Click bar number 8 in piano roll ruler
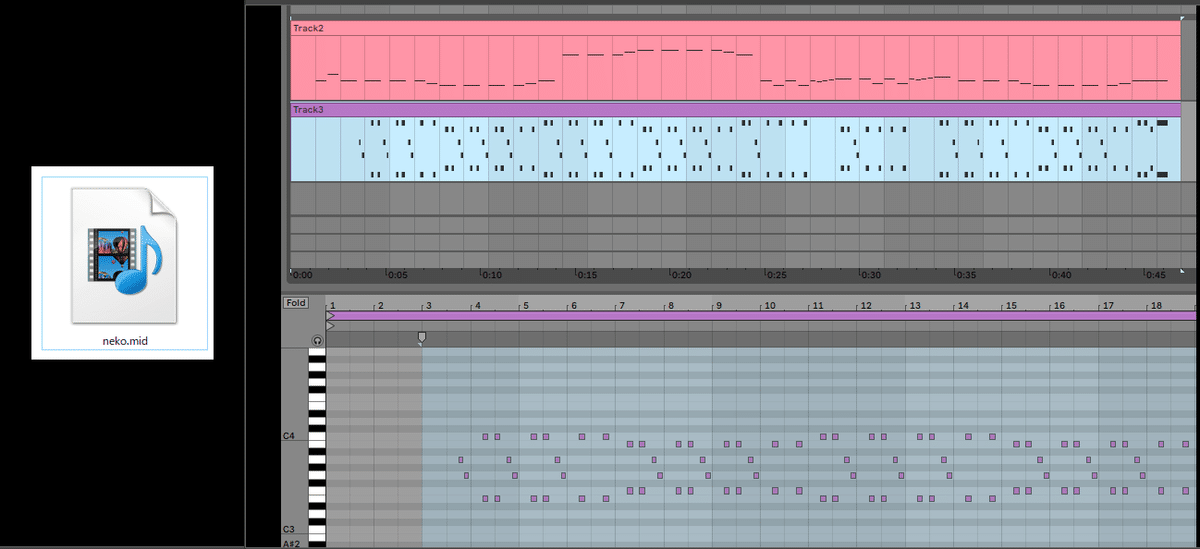Image resolution: width=1200 pixels, height=549 pixels. 671,304
